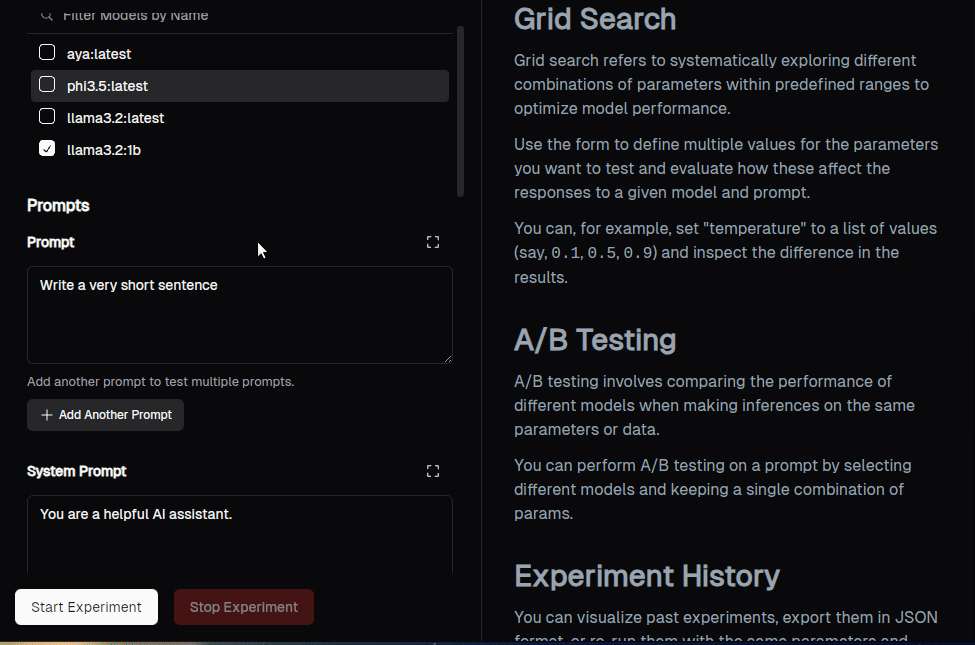Select the phi3.5:latest model name label

pyautogui.click(x=107, y=86)
